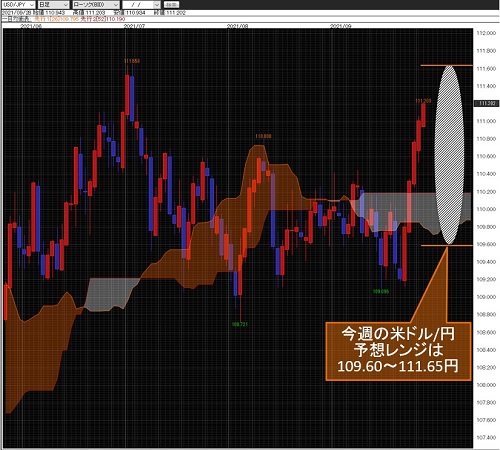Open the USD/JPY currency pair dropdown
The width and height of the screenshot is (500, 450).
[x=18, y=5]
